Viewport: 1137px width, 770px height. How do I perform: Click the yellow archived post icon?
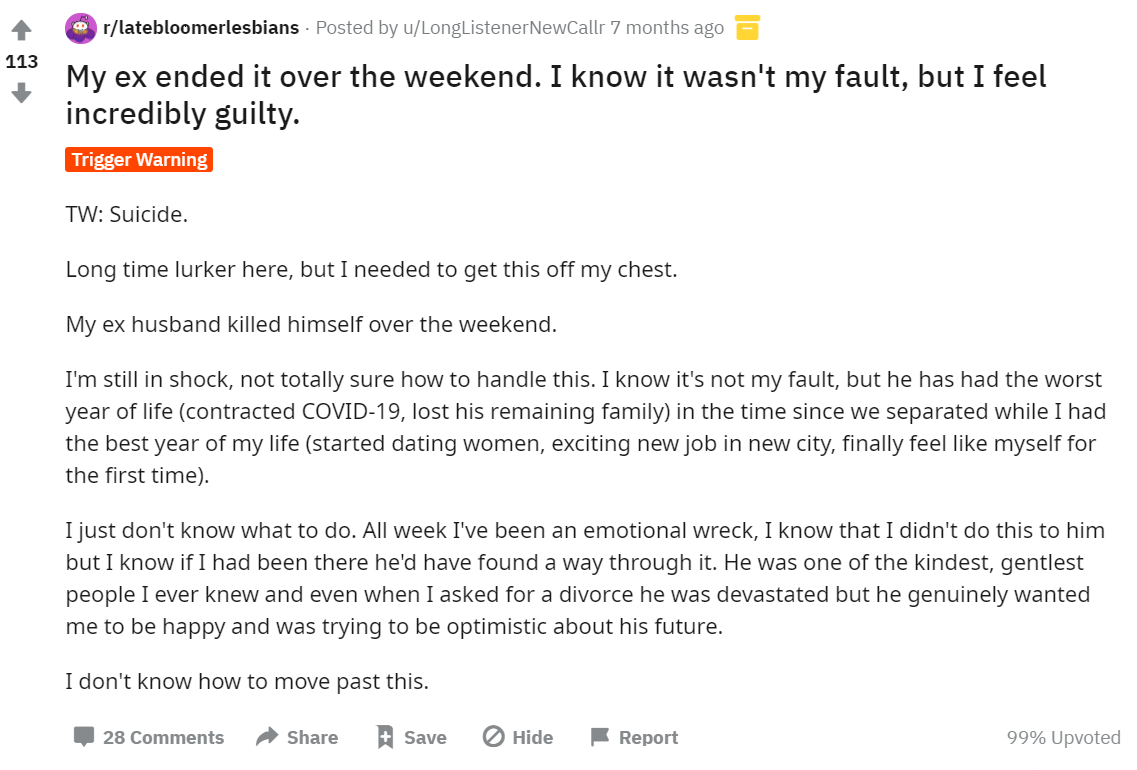(x=746, y=28)
